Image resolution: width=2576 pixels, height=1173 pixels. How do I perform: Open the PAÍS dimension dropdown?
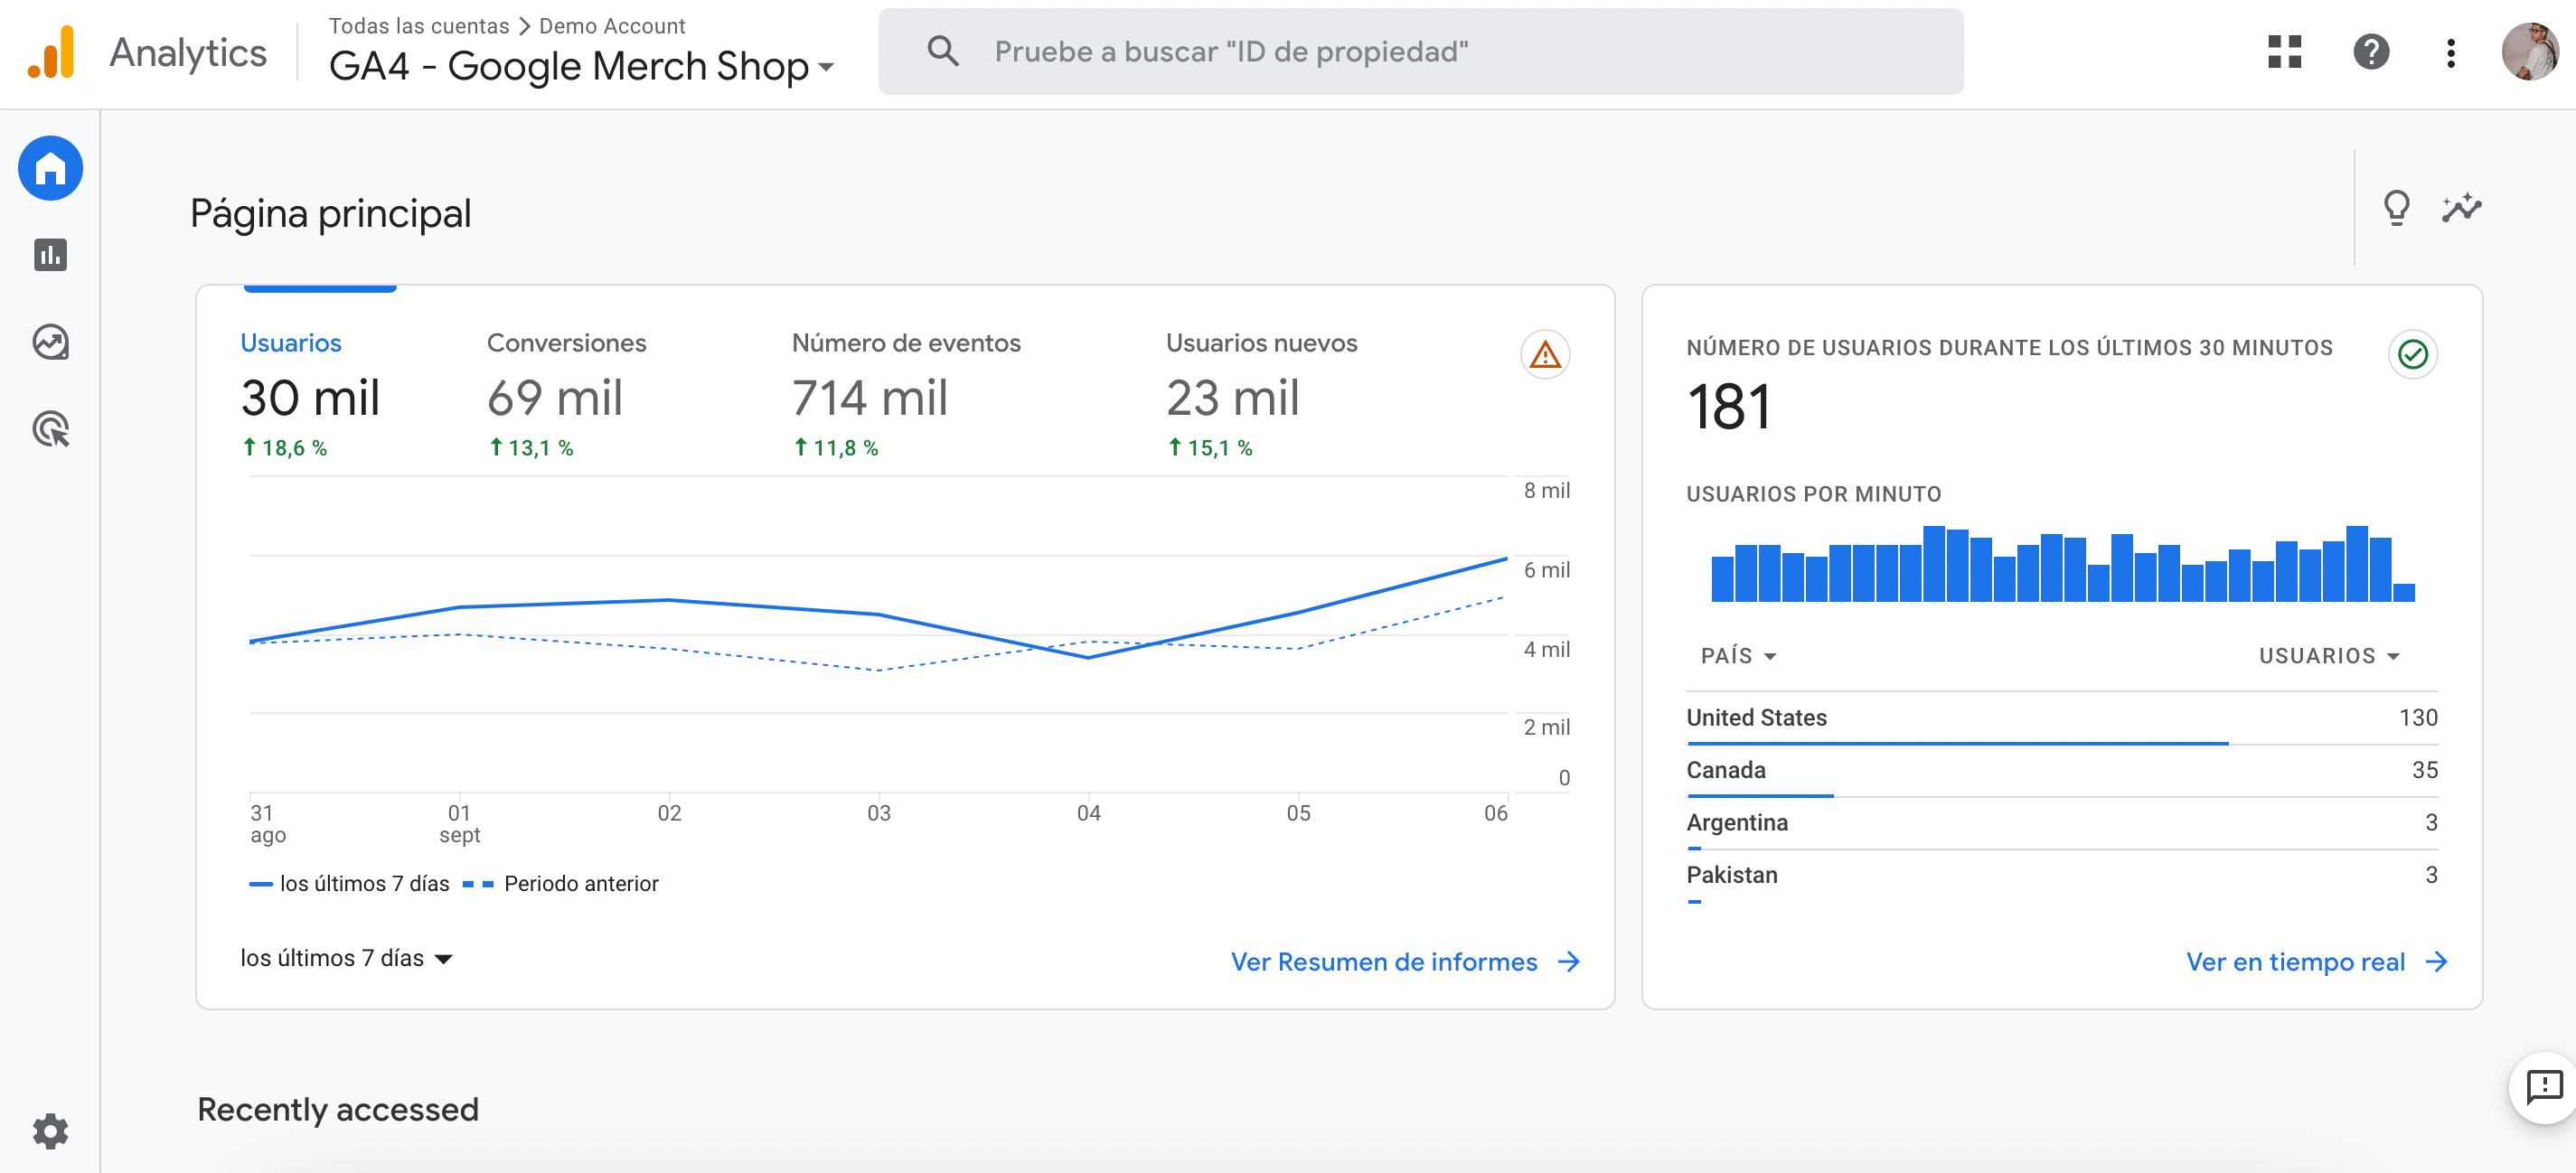(1738, 656)
